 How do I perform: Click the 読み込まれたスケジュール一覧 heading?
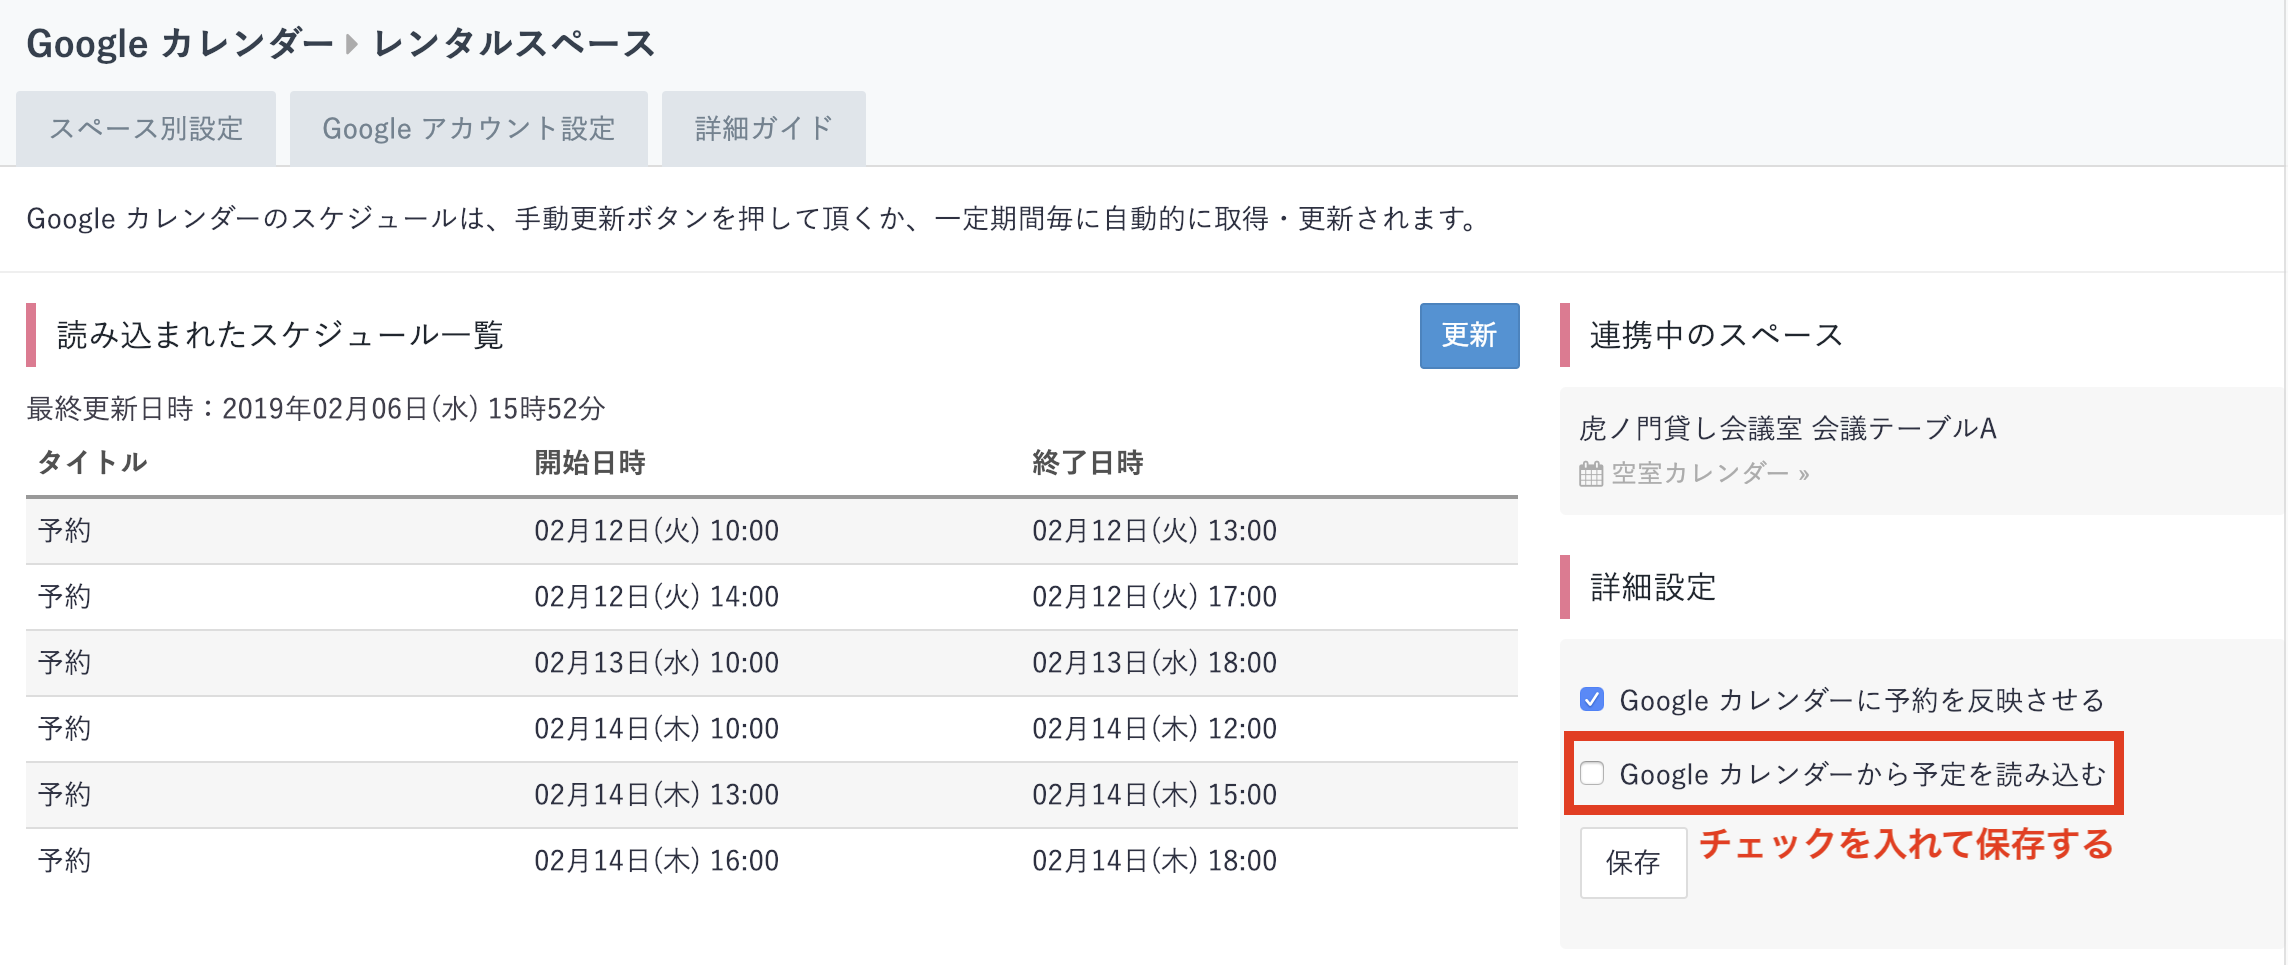(280, 335)
